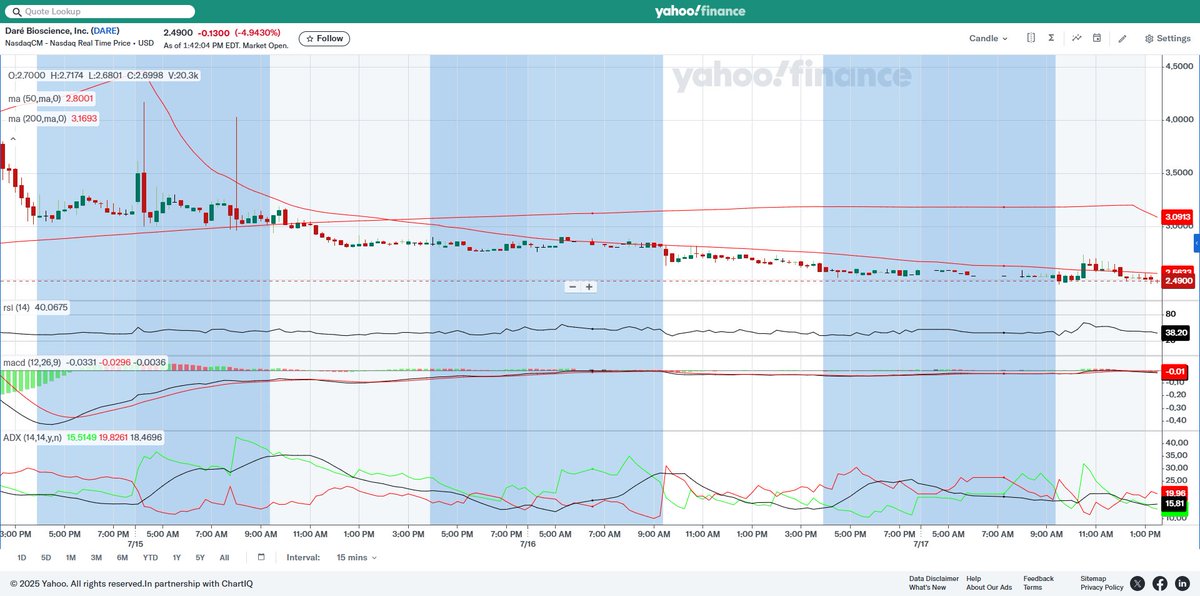Zoom in with the plus chart button

tap(589, 287)
